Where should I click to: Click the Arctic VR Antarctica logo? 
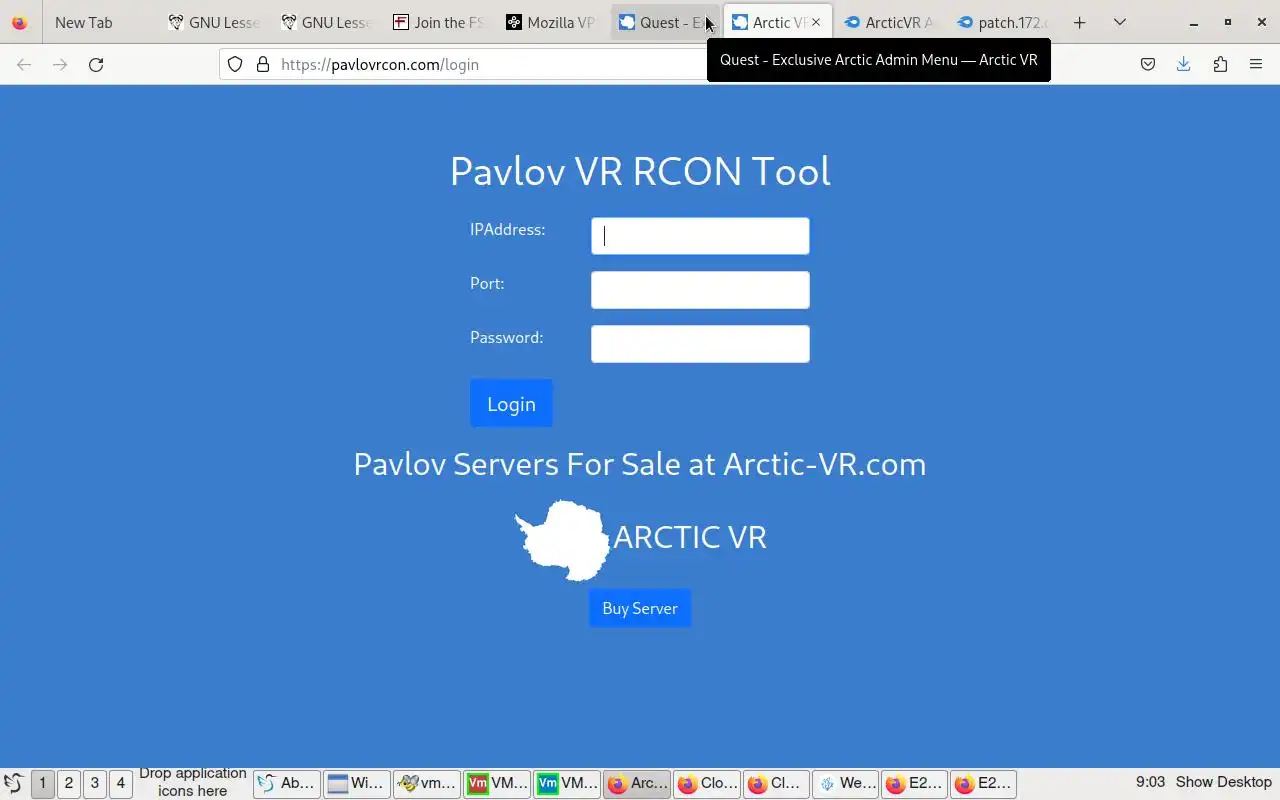(x=562, y=540)
